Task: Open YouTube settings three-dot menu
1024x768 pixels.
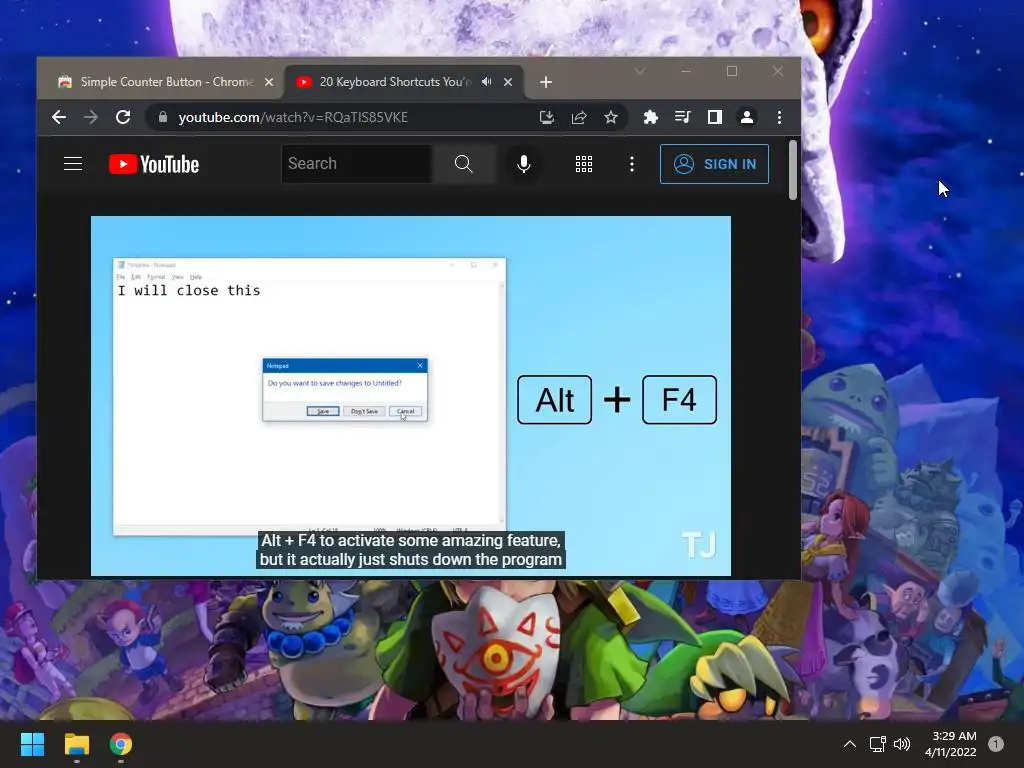Action: [x=632, y=164]
